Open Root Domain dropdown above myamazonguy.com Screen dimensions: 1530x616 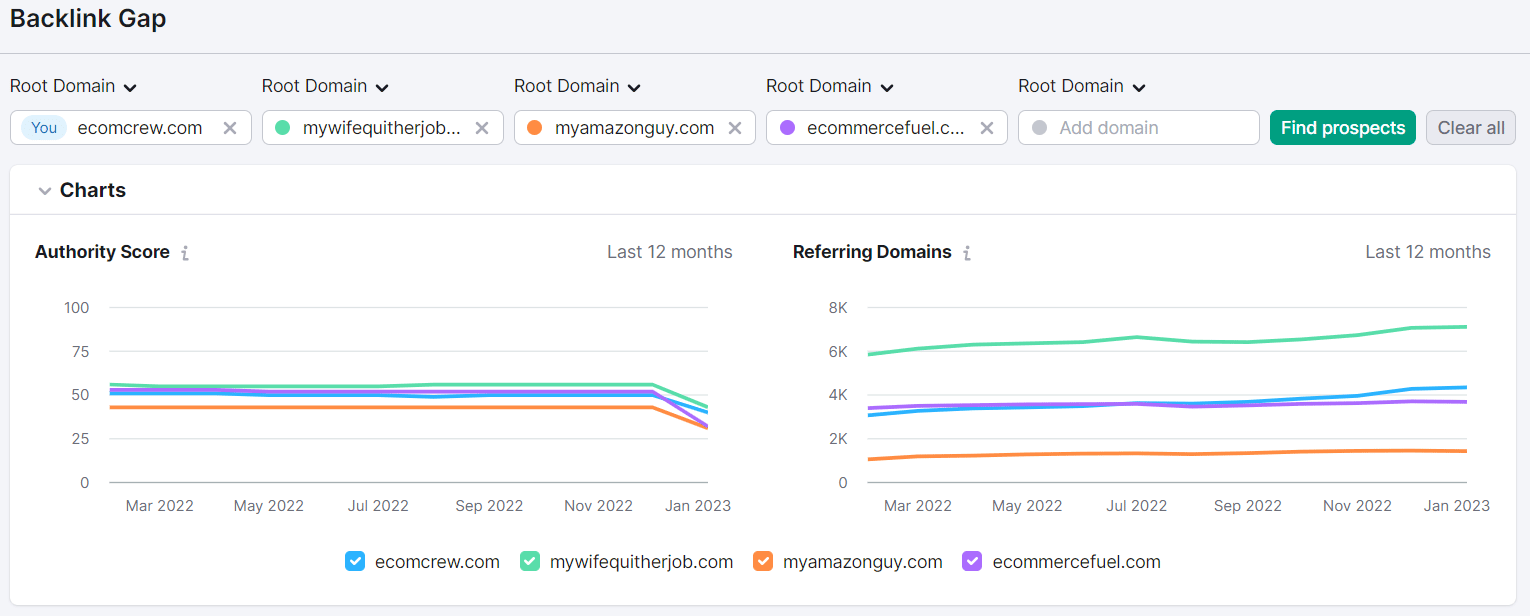578,86
